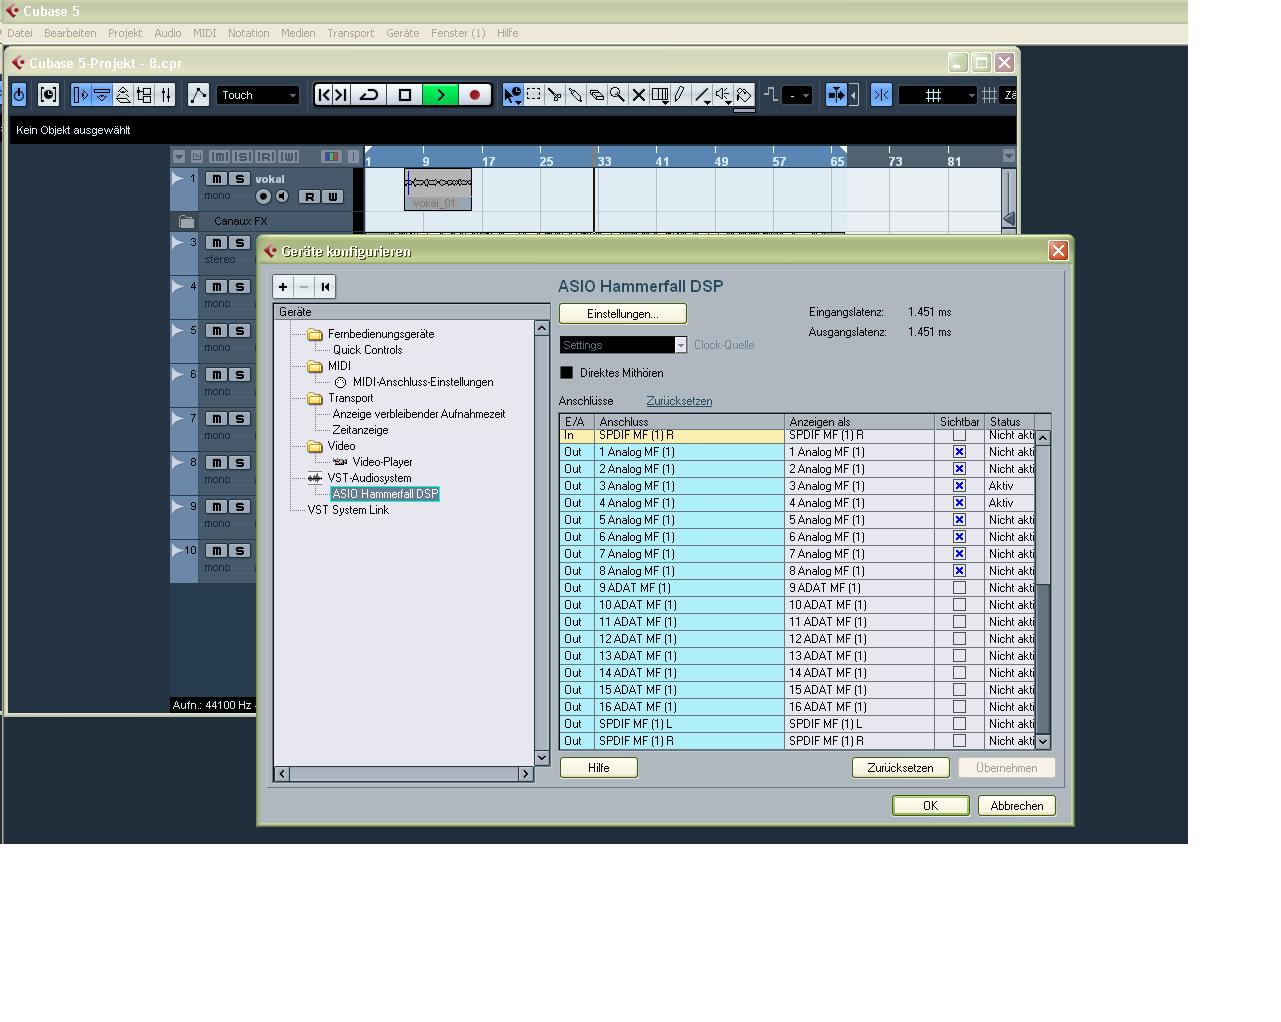Viewport: 1281px width, 1022px height.
Task: Click the Einstellungen... button
Action: click(x=623, y=314)
